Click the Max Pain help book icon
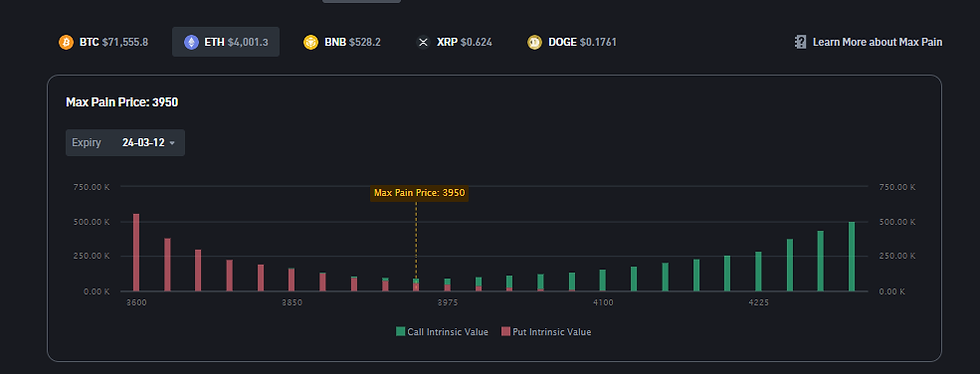Viewport: 980px width, 374px height. 801,42
